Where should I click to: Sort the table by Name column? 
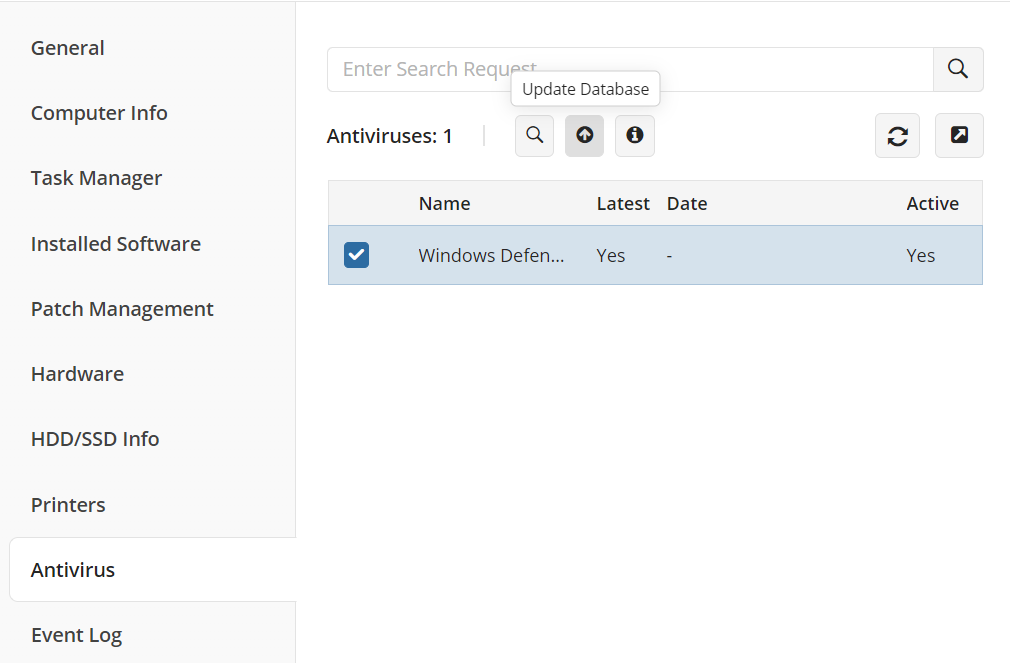tap(444, 203)
